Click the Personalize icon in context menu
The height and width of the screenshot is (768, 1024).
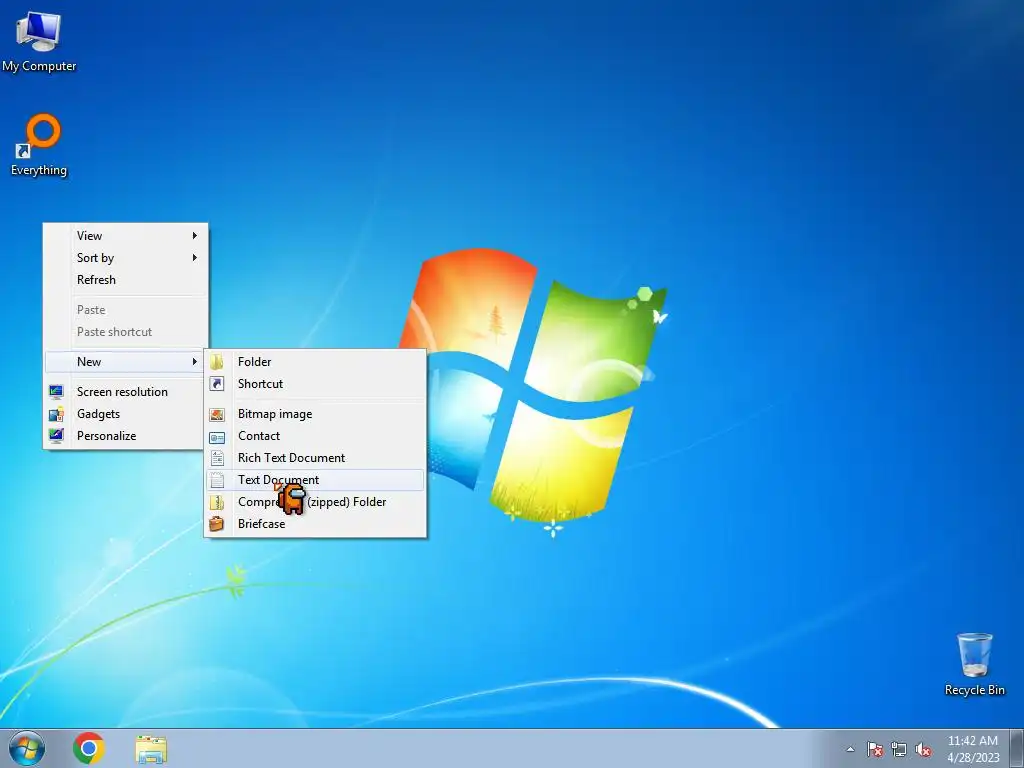click(x=56, y=436)
